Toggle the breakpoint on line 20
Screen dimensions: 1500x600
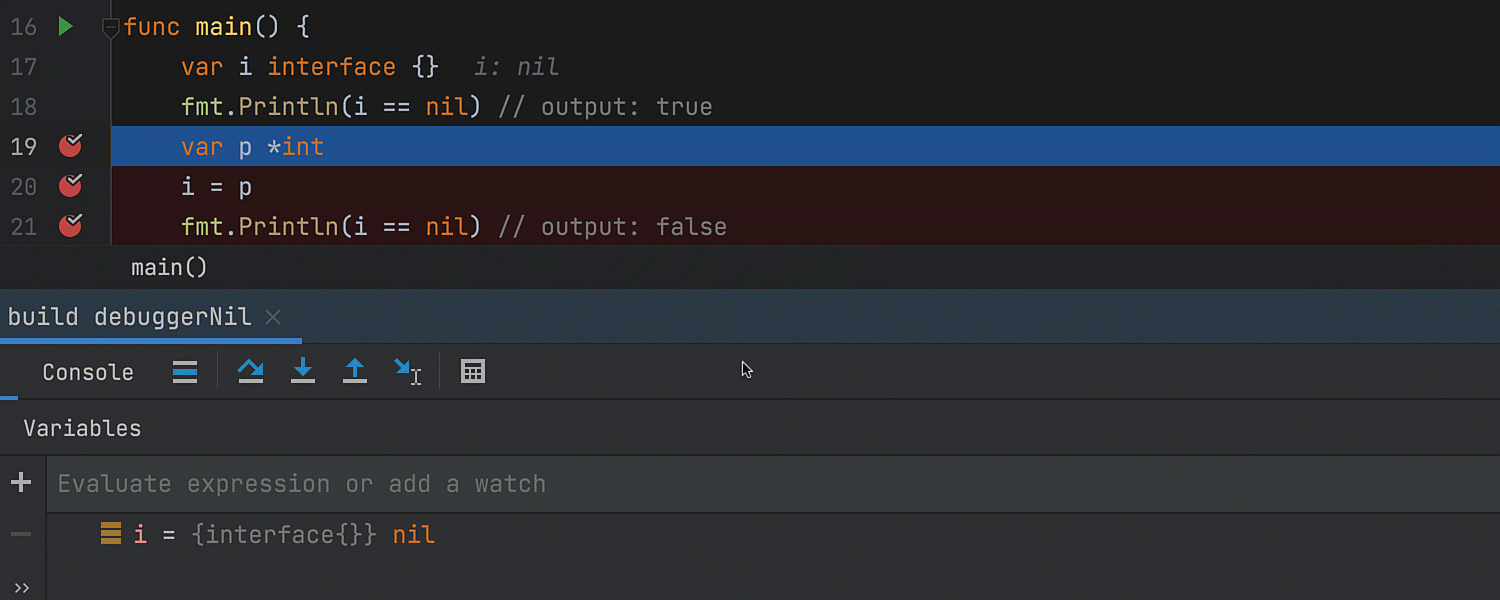(70, 186)
